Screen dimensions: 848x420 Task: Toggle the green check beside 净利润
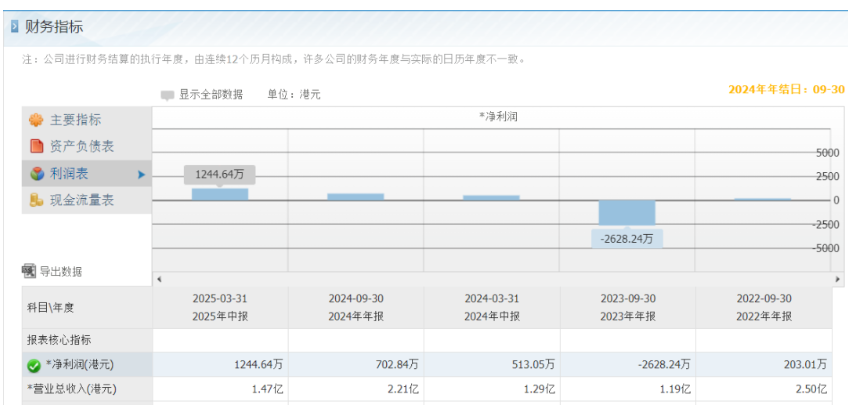[34, 366]
